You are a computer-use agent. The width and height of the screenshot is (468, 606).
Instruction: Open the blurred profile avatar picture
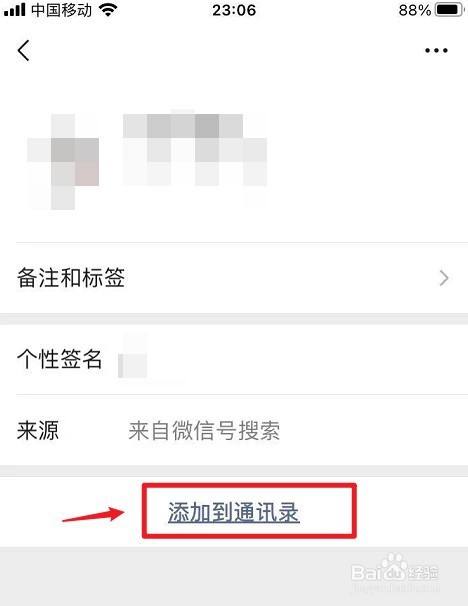pyautogui.click(x=63, y=162)
